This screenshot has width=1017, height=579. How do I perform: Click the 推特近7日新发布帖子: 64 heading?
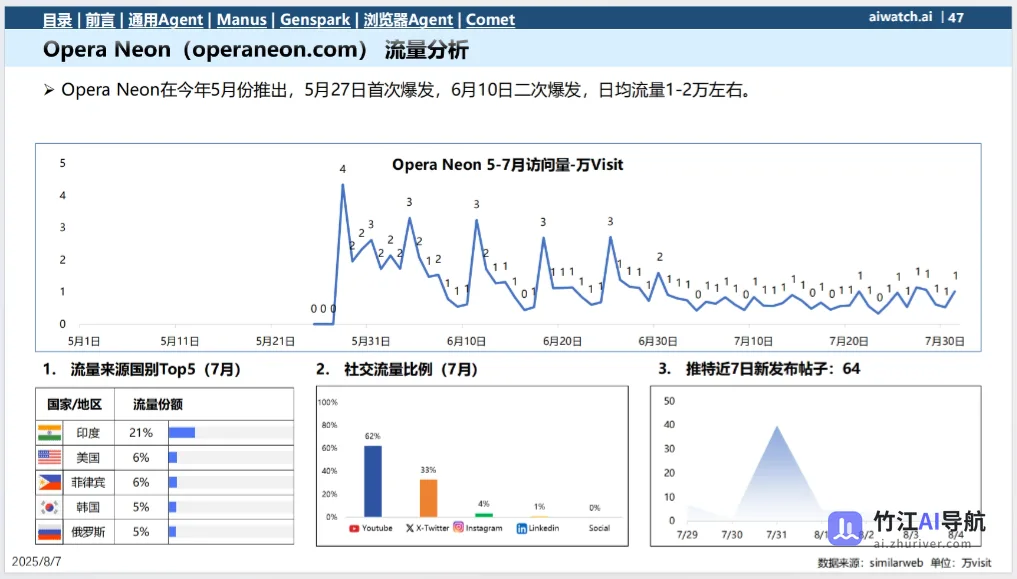(x=759, y=369)
